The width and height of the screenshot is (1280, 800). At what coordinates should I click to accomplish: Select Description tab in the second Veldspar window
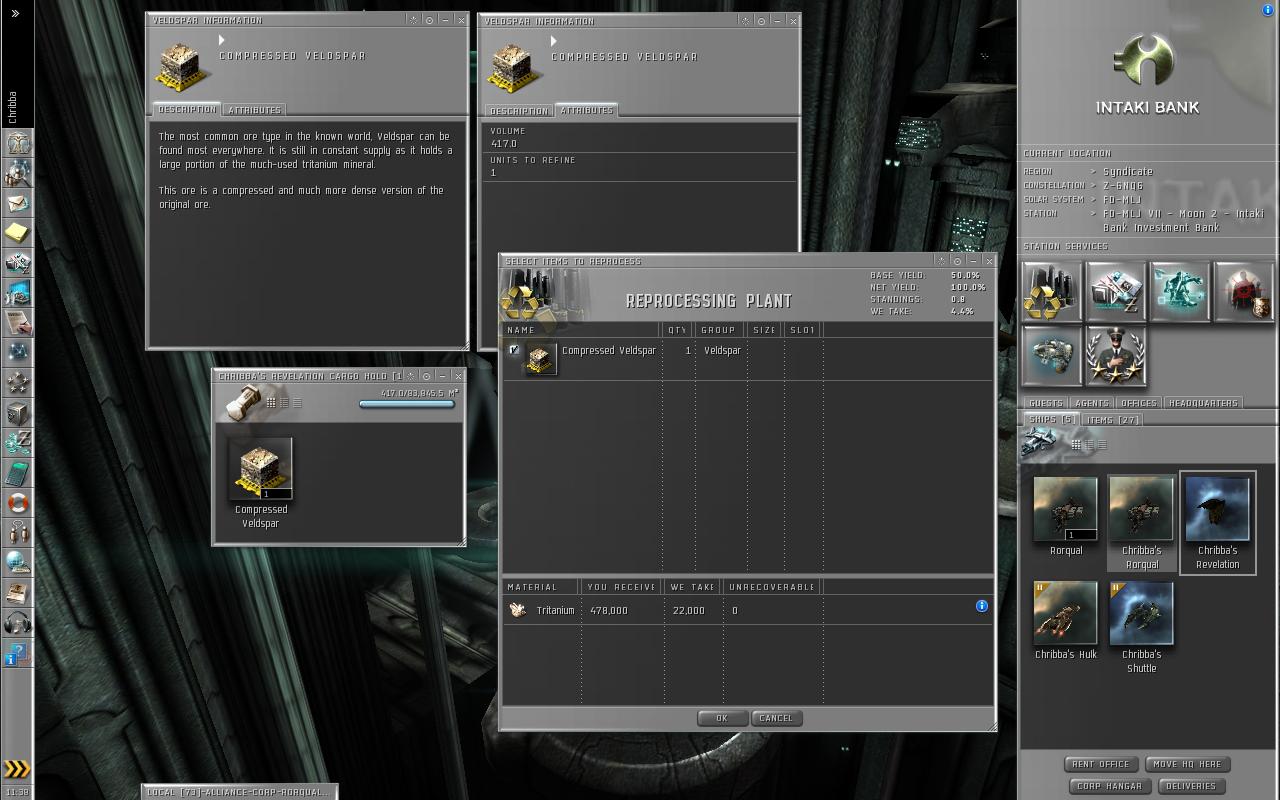click(x=519, y=111)
